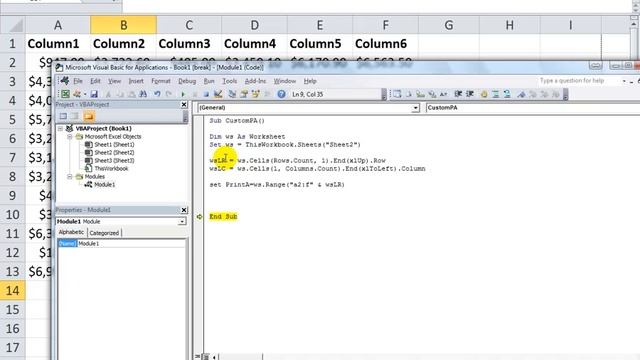Open the (General) object dropdown
Image resolution: width=640 pixels, height=360 pixels.
coord(416,108)
